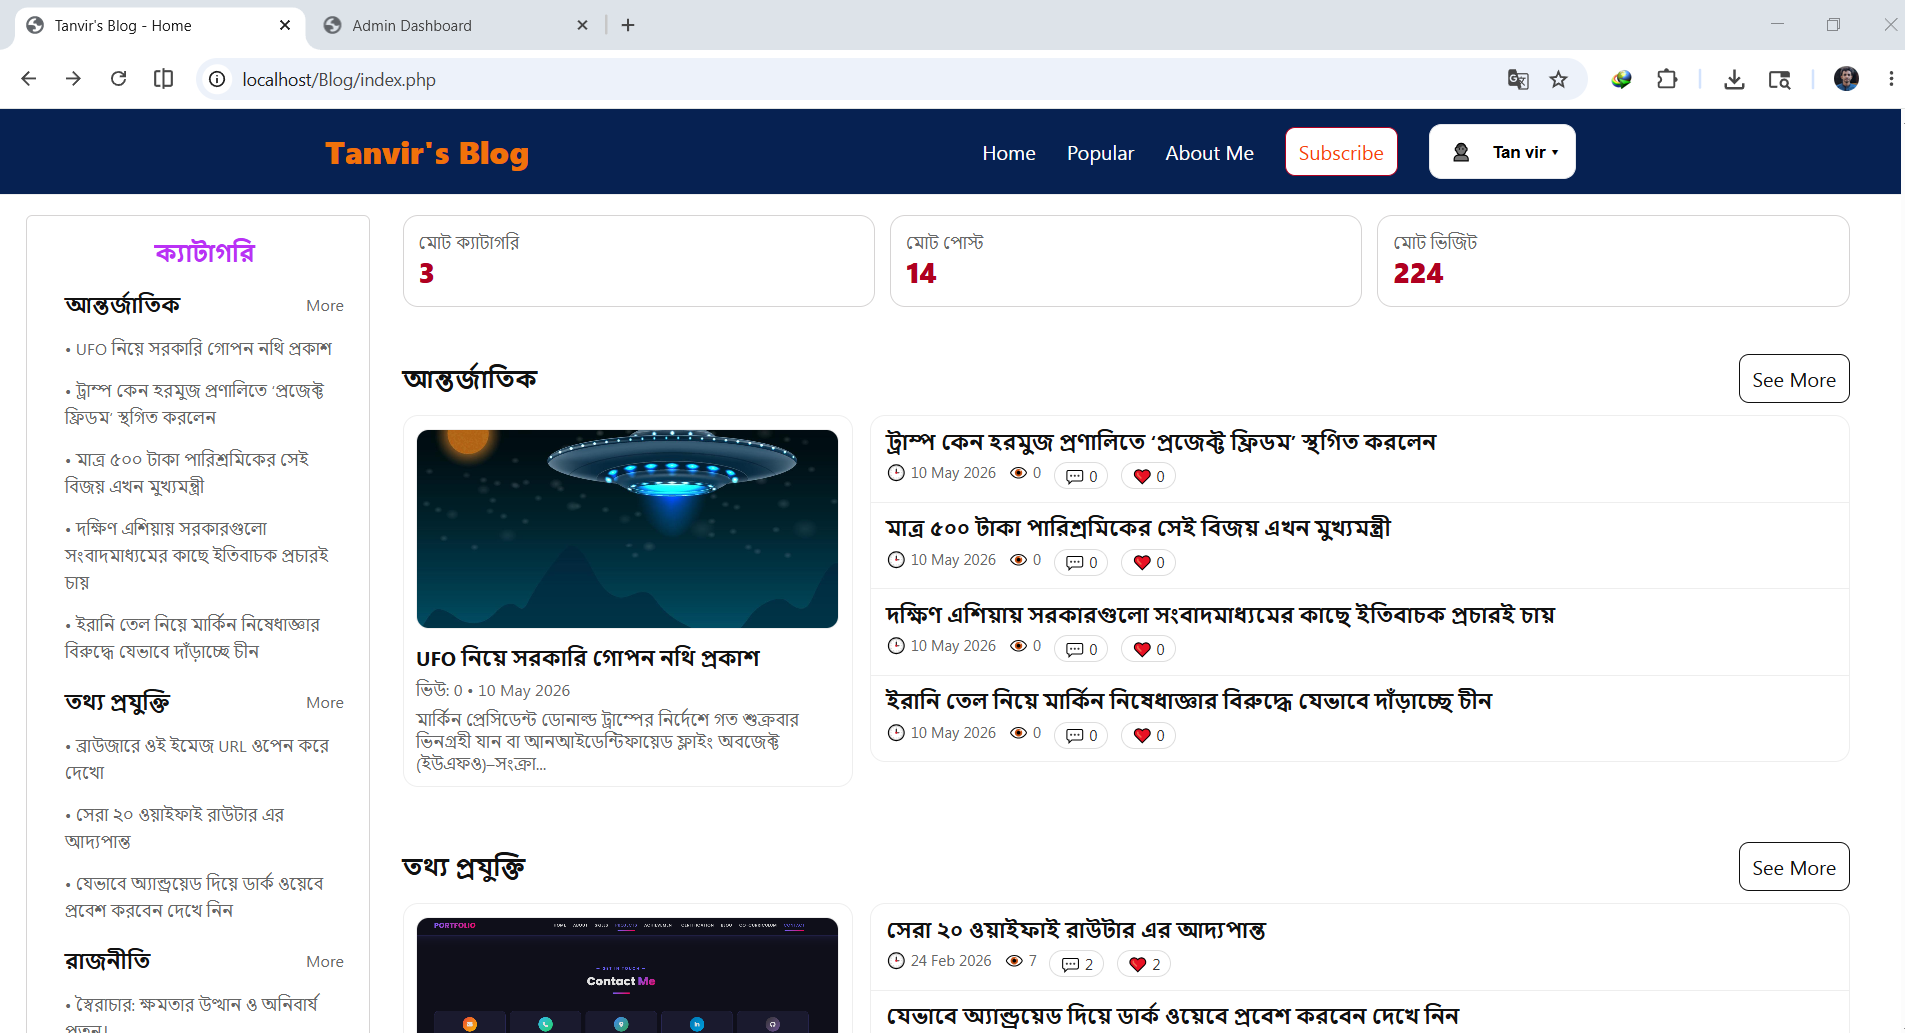Like the ইরানি তেল post heart button
The height and width of the screenshot is (1033, 1905).
(1148, 735)
